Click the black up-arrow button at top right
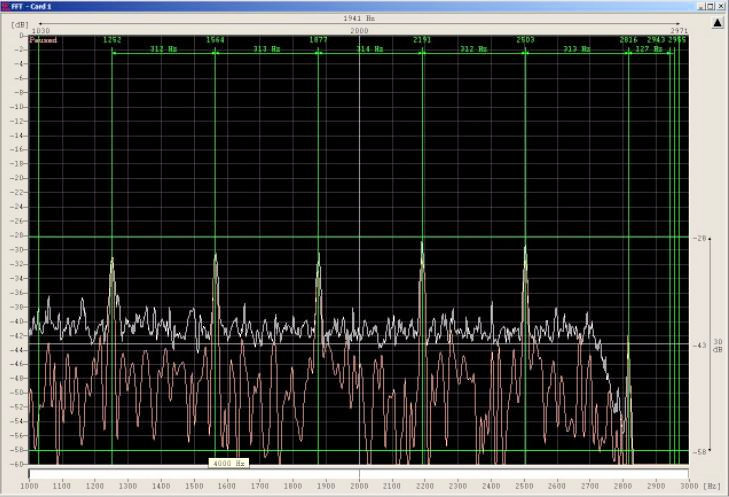 pos(716,24)
